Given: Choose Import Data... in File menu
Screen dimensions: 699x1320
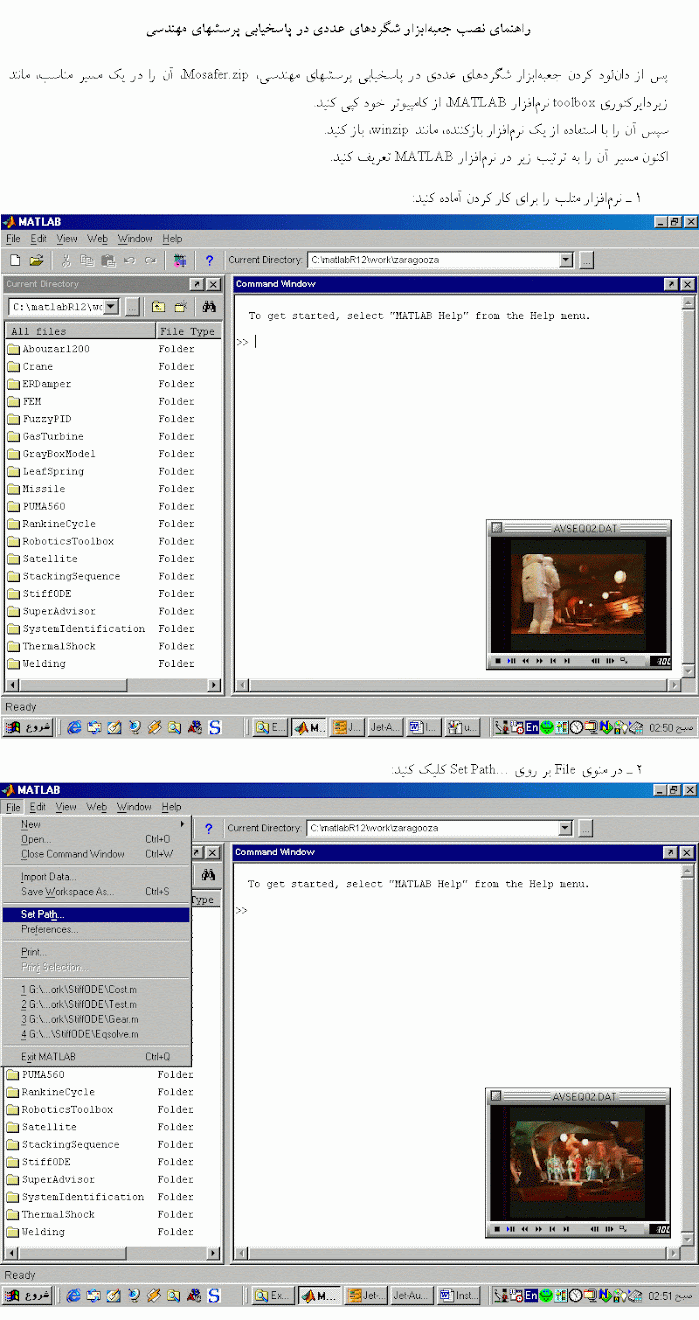Looking at the screenshot, I should point(96,877).
